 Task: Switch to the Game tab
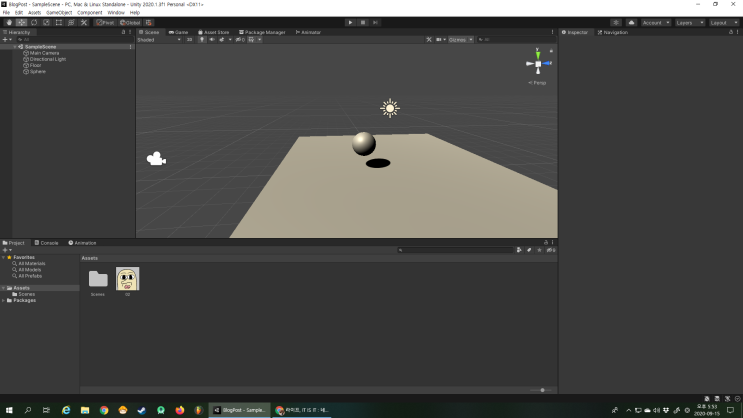point(179,32)
